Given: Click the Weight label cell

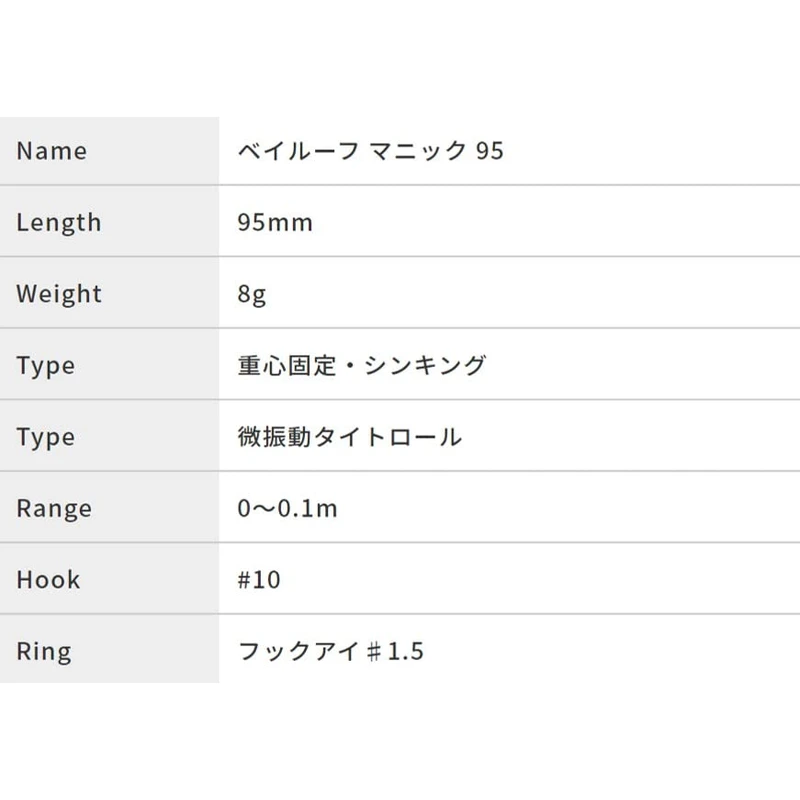Looking at the screenshot, I should [x=59, y=294].
